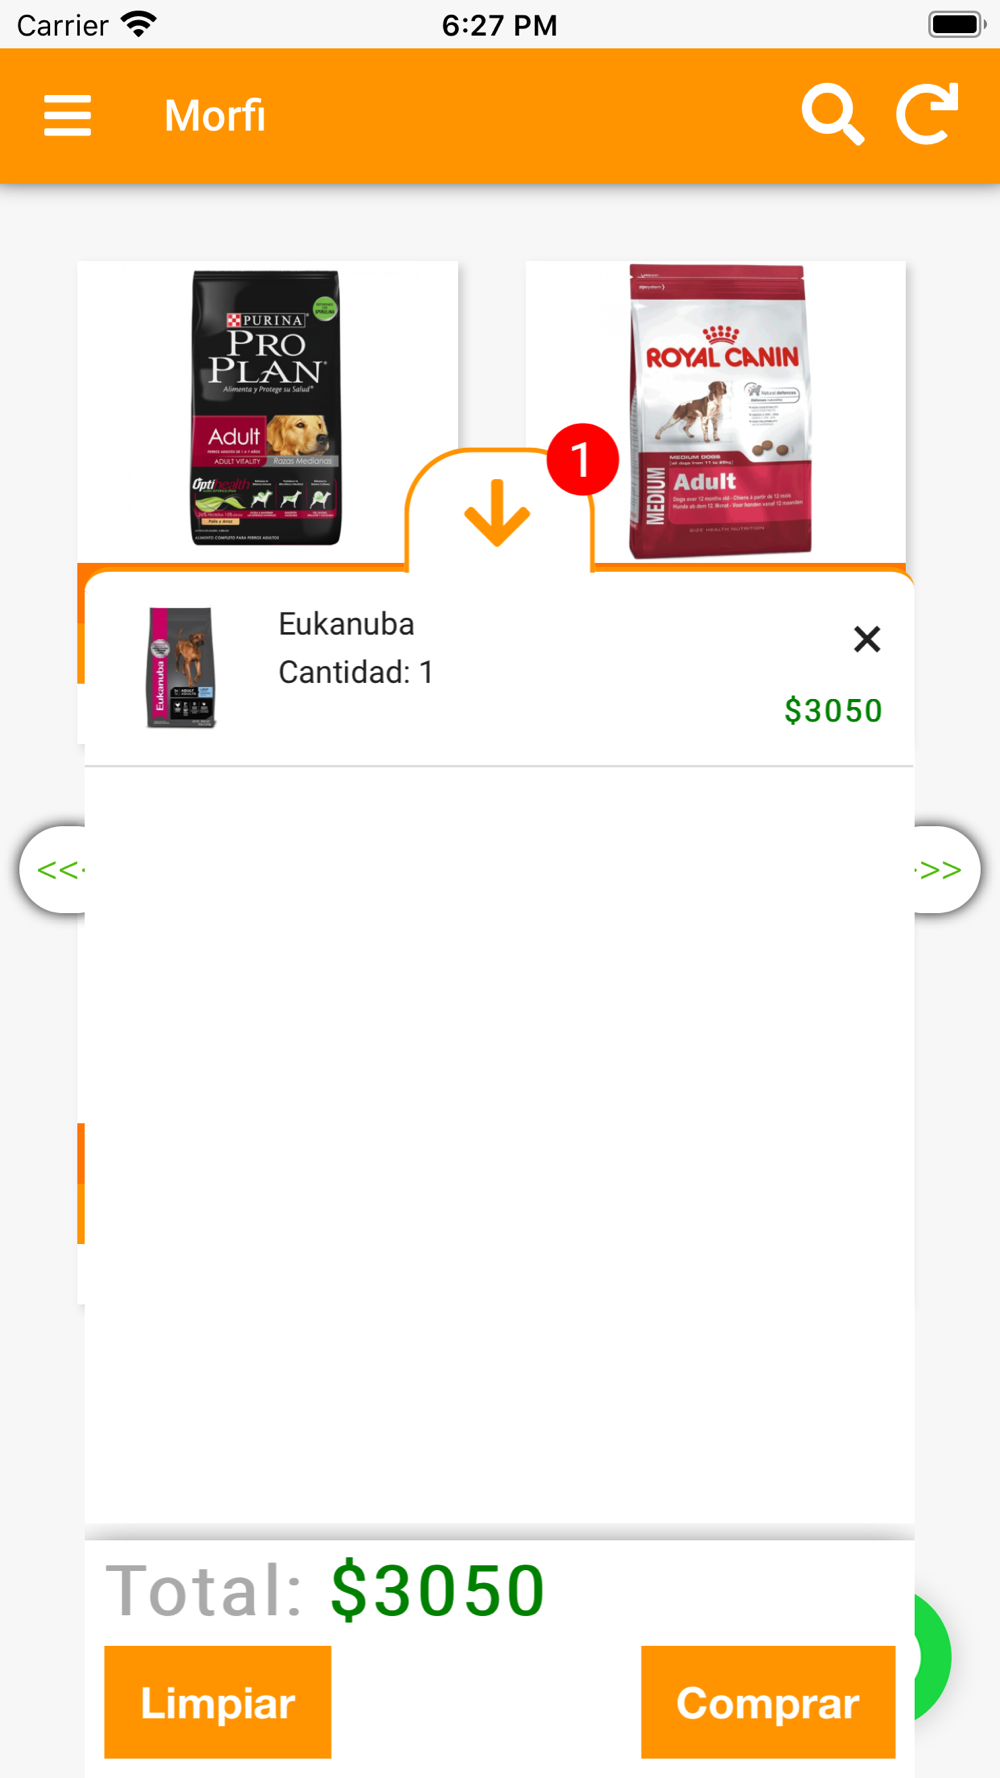Viewport: 1000px width, 1778px height.
Task: Tap the red cart count badge
Action: (x=582, y=459)
